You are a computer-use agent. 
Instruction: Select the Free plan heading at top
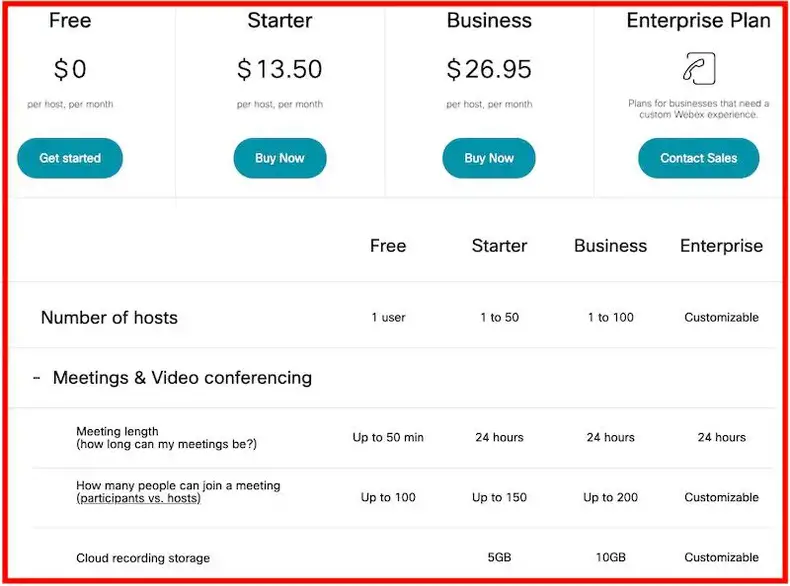click(70, 21)
